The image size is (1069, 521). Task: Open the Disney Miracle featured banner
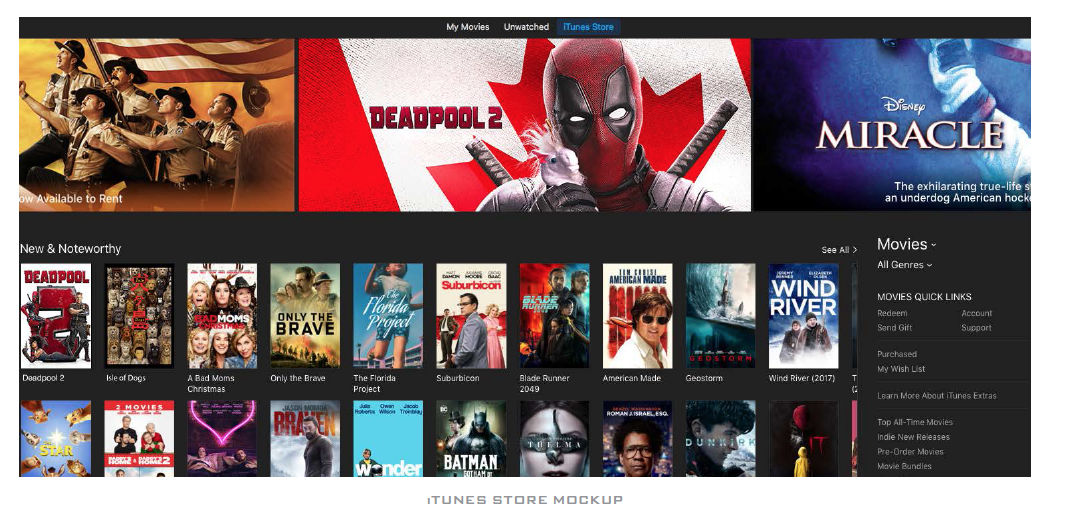pos(892,125)
